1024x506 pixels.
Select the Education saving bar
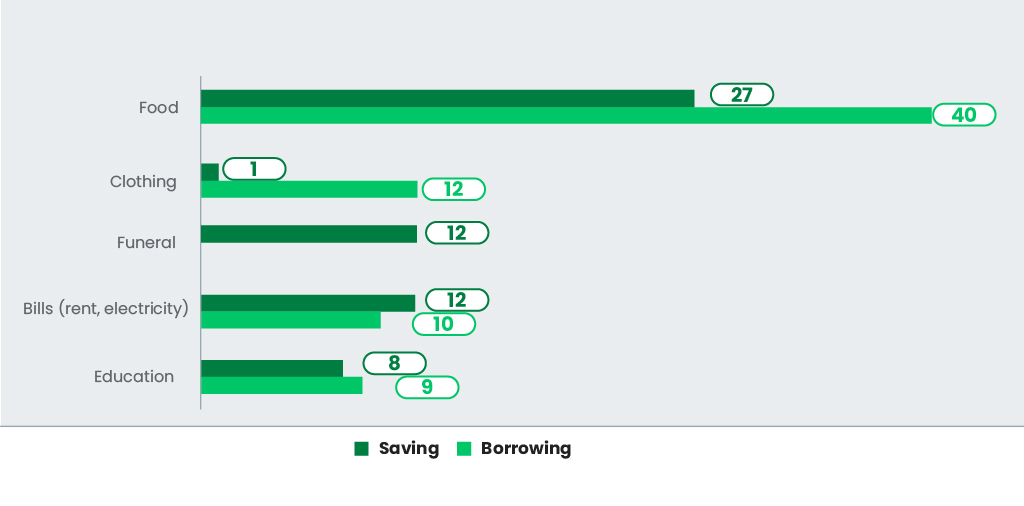[272, 368]
